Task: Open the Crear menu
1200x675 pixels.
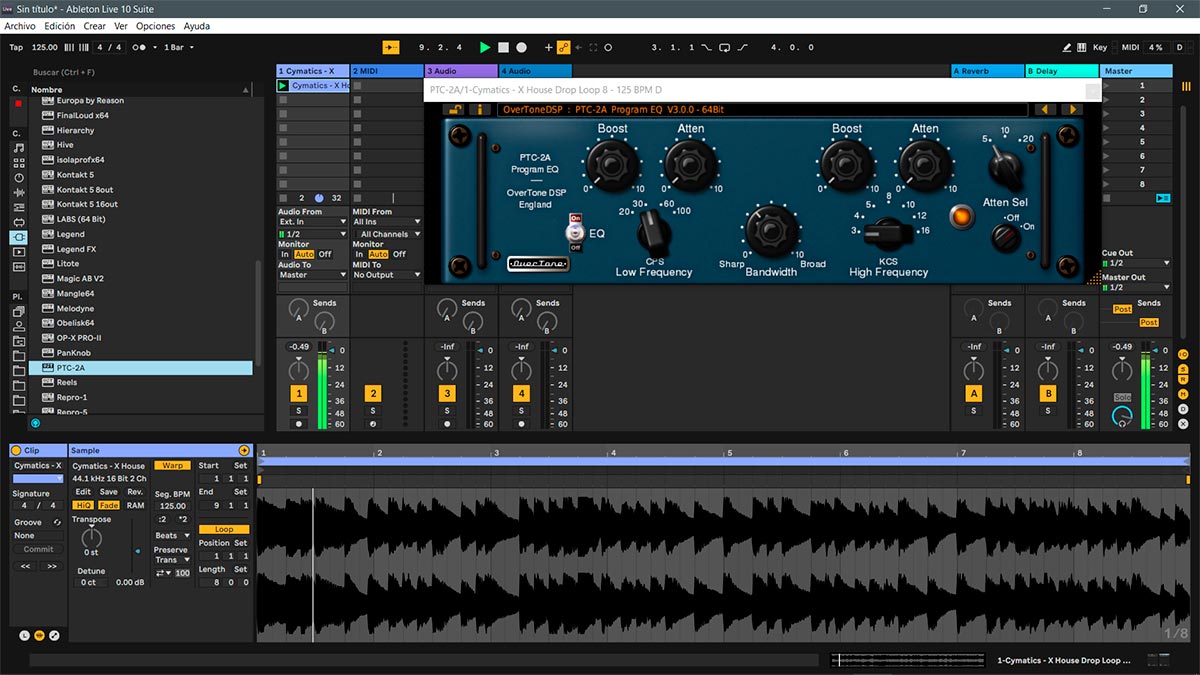Action: pos(95,26)
